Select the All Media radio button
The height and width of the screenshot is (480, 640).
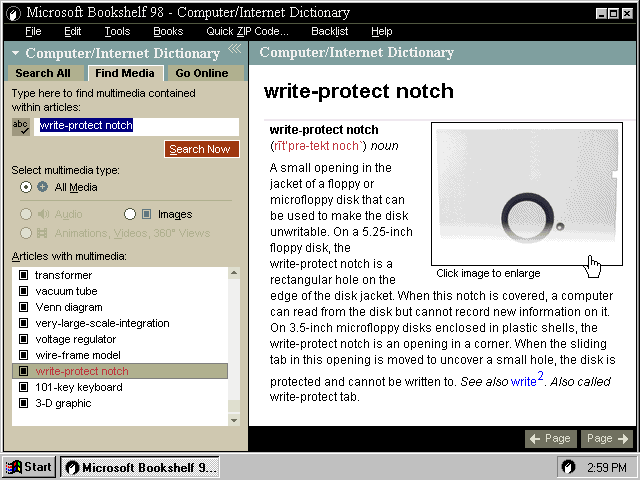tap(26, 187)
